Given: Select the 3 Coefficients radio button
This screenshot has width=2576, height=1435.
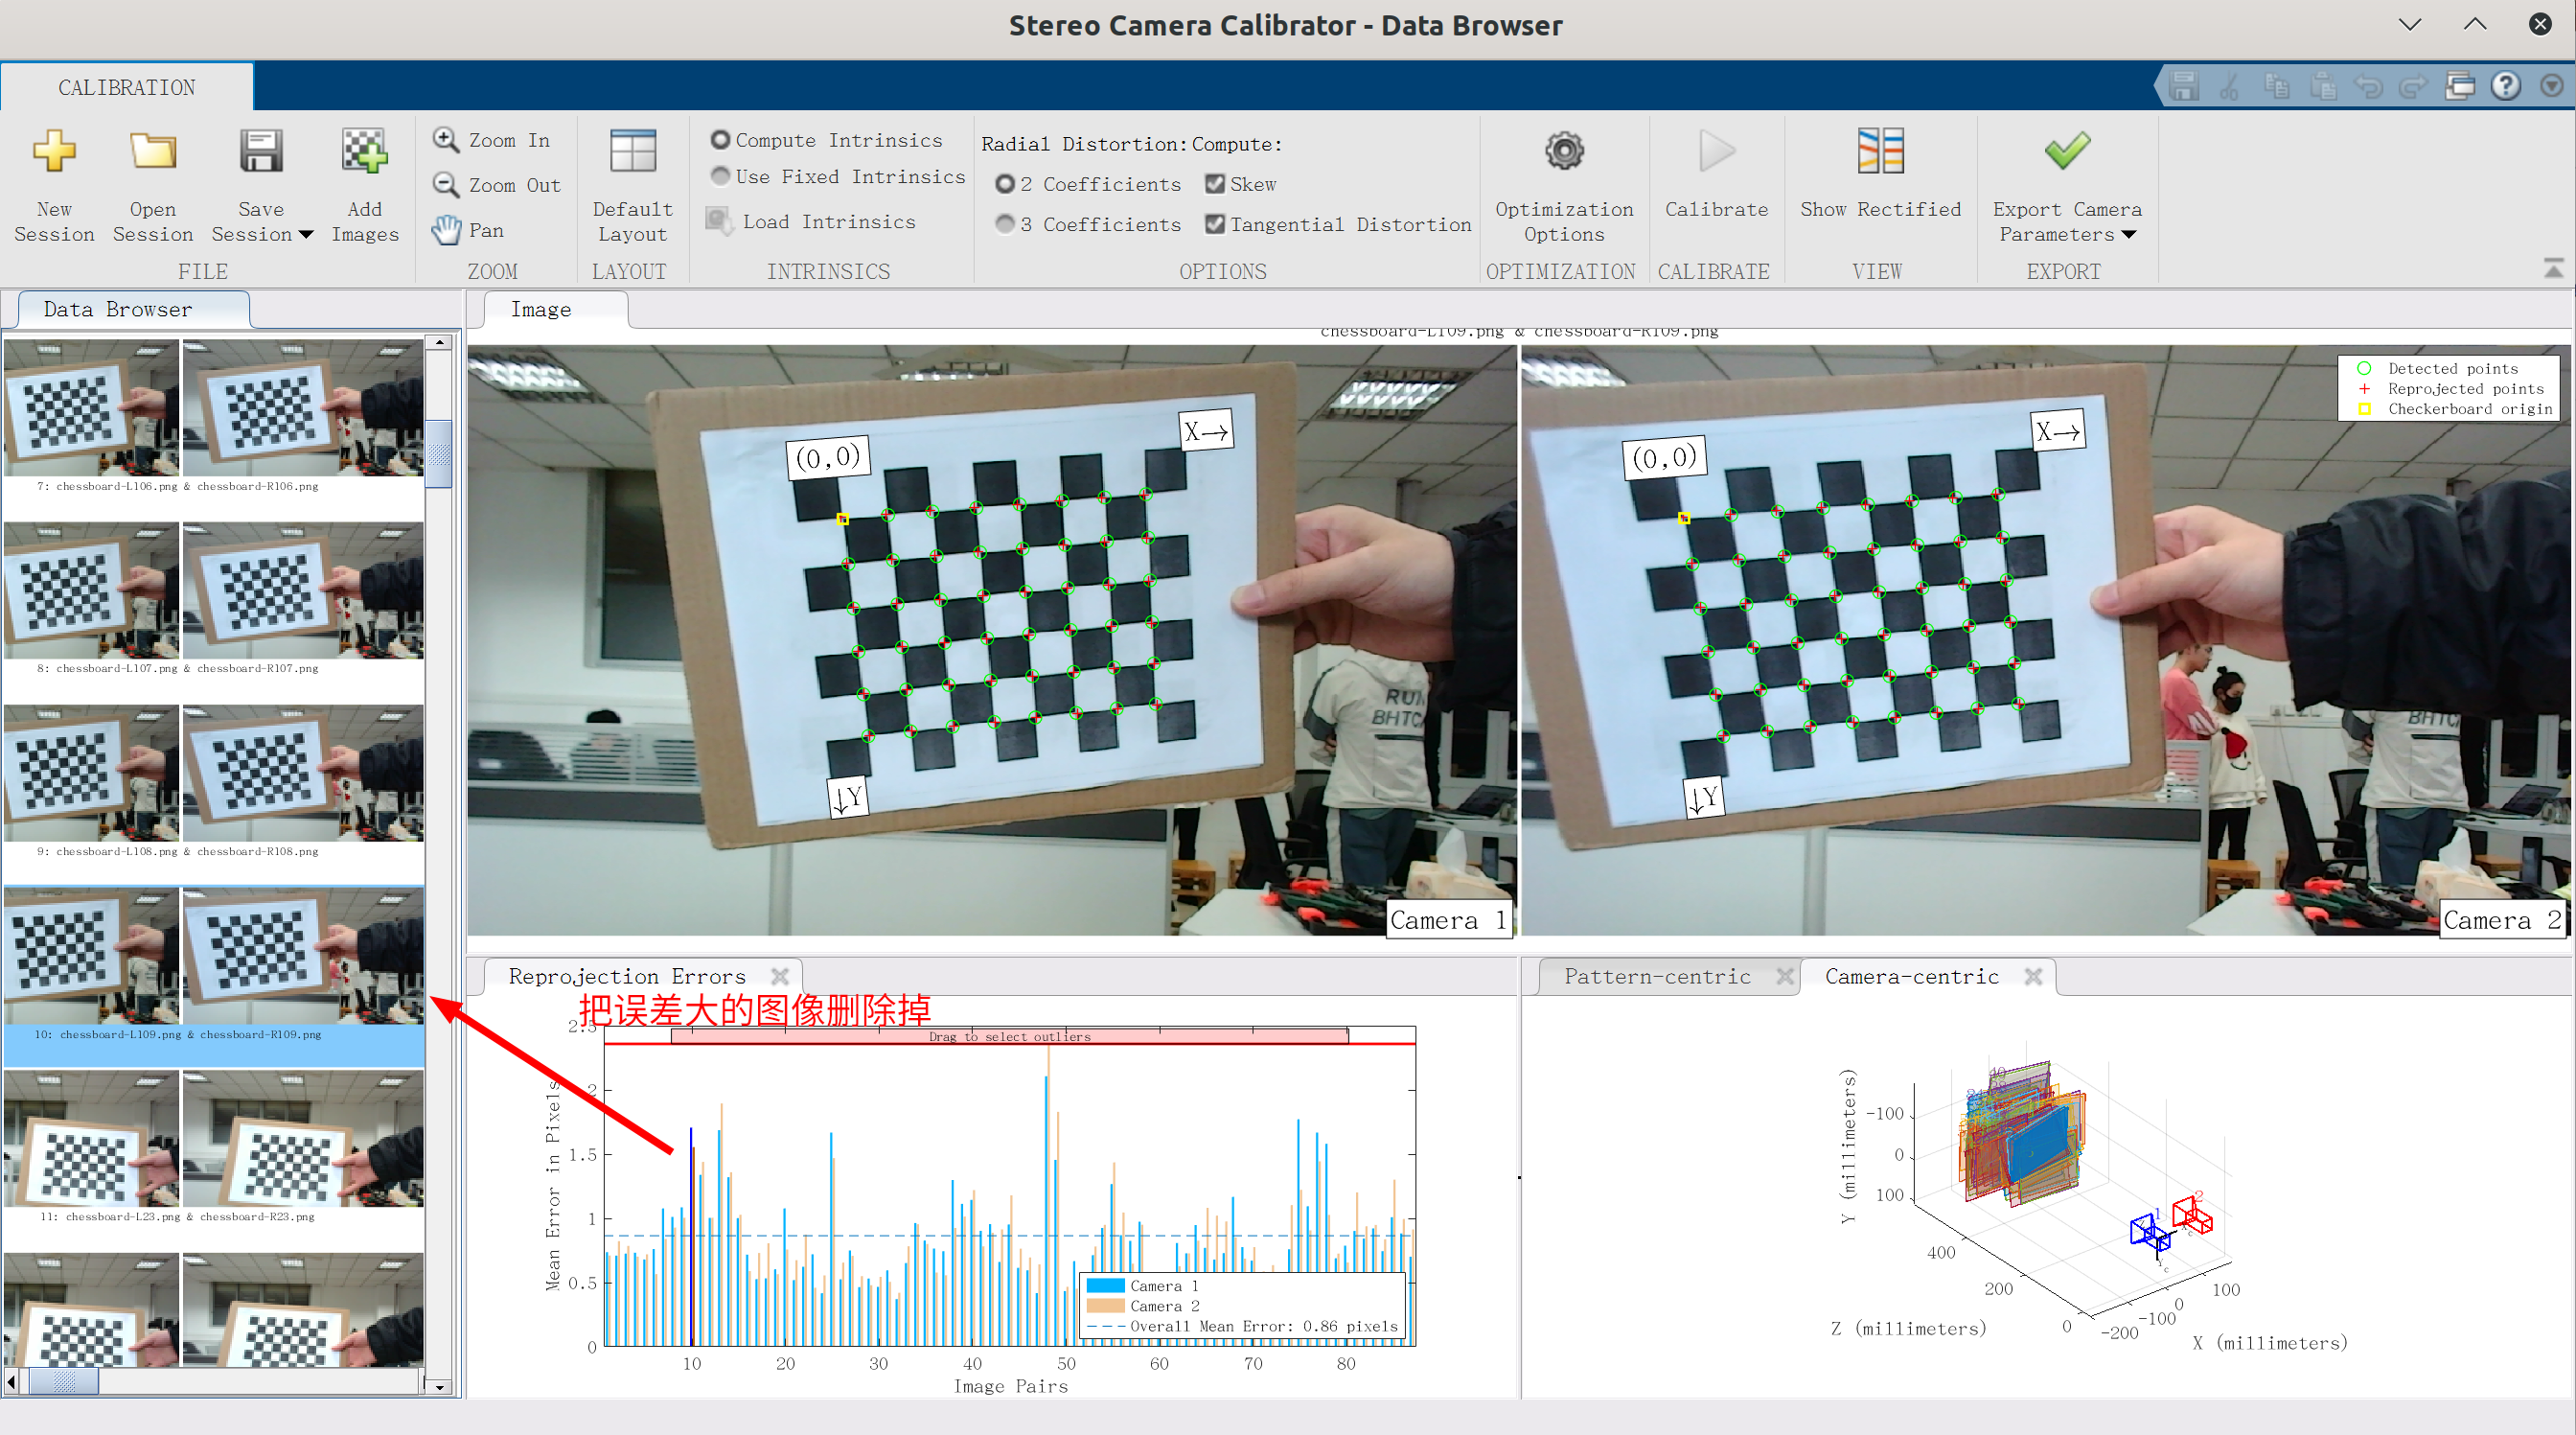Looking at the screenshot, I should [1005, 224].
